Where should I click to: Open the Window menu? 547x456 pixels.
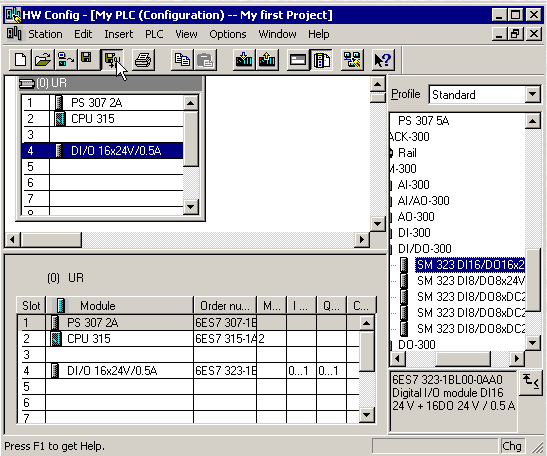click(277, 34)
